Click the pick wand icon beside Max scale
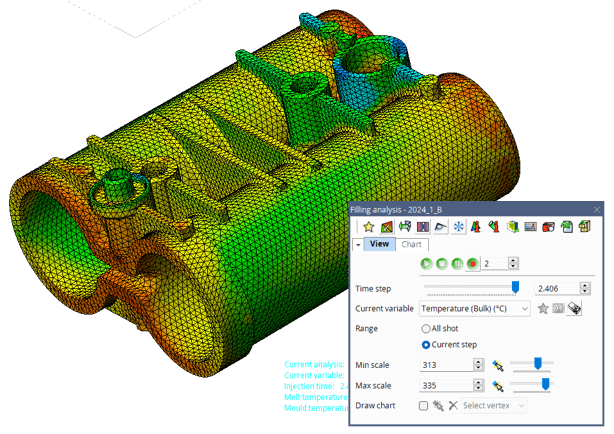Image resolution: width=614 pixels, height=434 pixels. click(497, 385)
